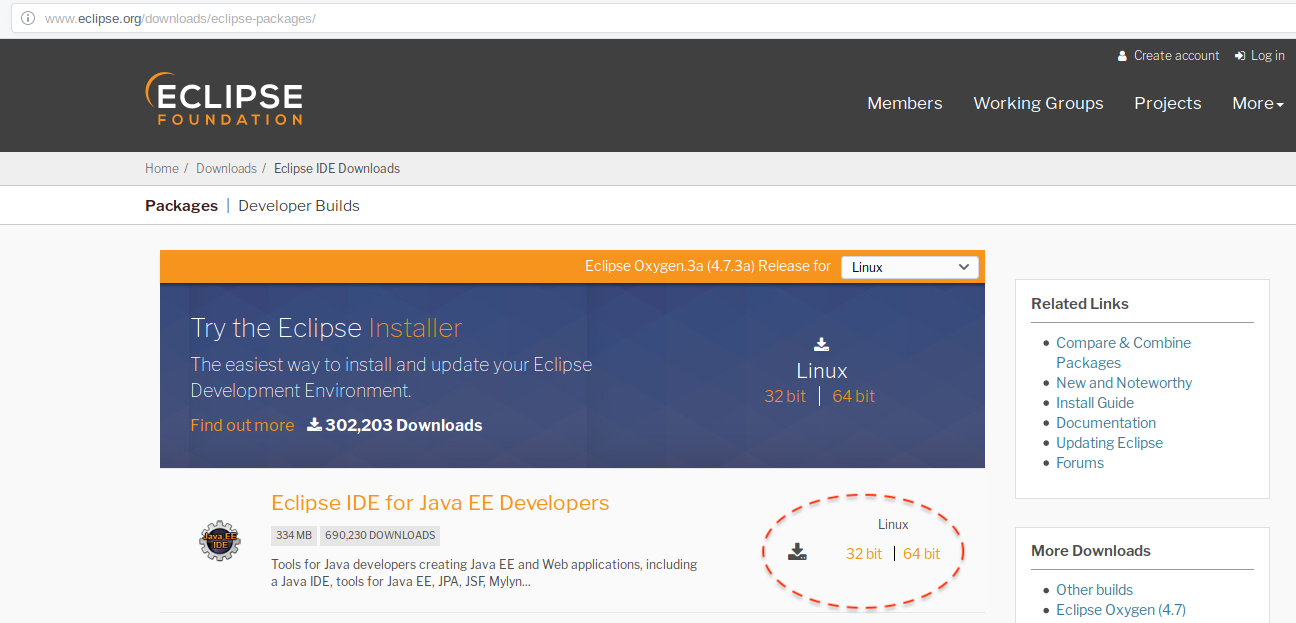Screen dimensions: 1296x623
Task: Expand the More navigation menu
Action: point(1258,103)
